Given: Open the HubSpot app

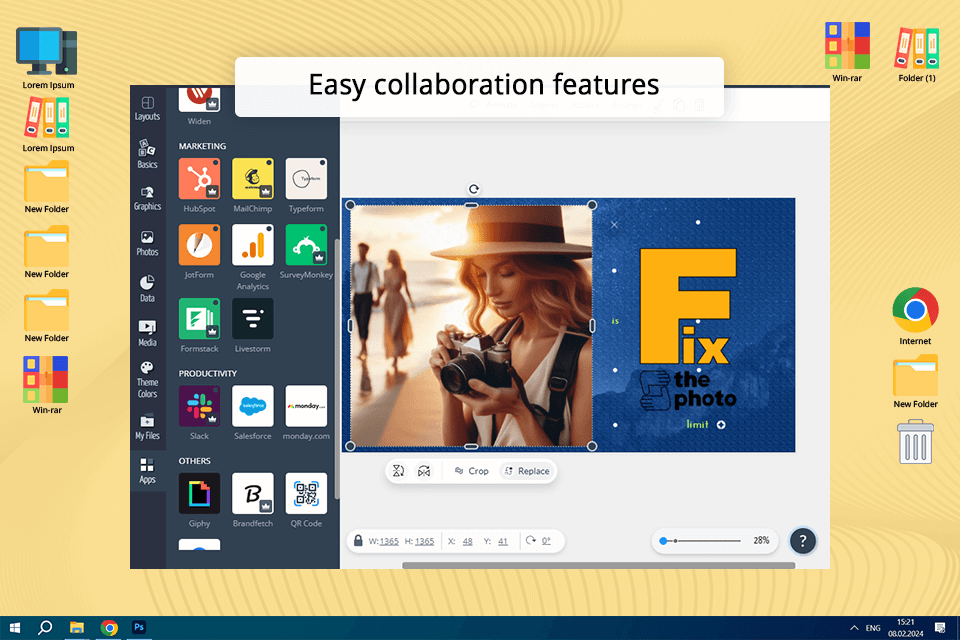Looking at the screenshot, I should click(199, 179).
